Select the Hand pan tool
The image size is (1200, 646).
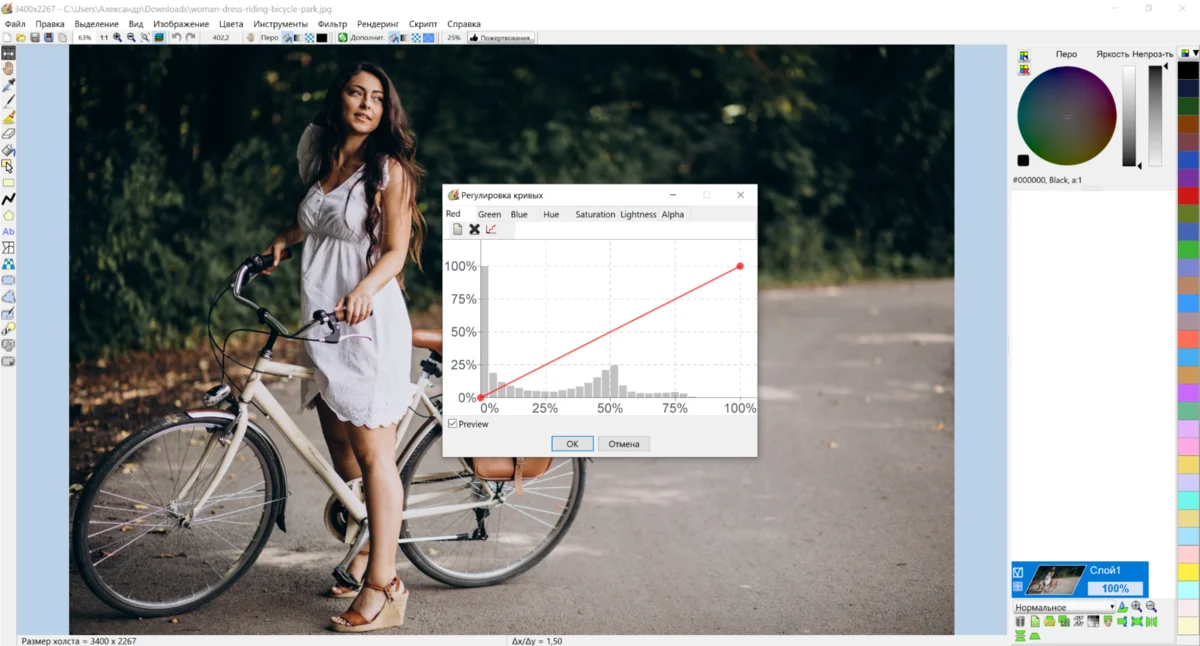(8, 69)
